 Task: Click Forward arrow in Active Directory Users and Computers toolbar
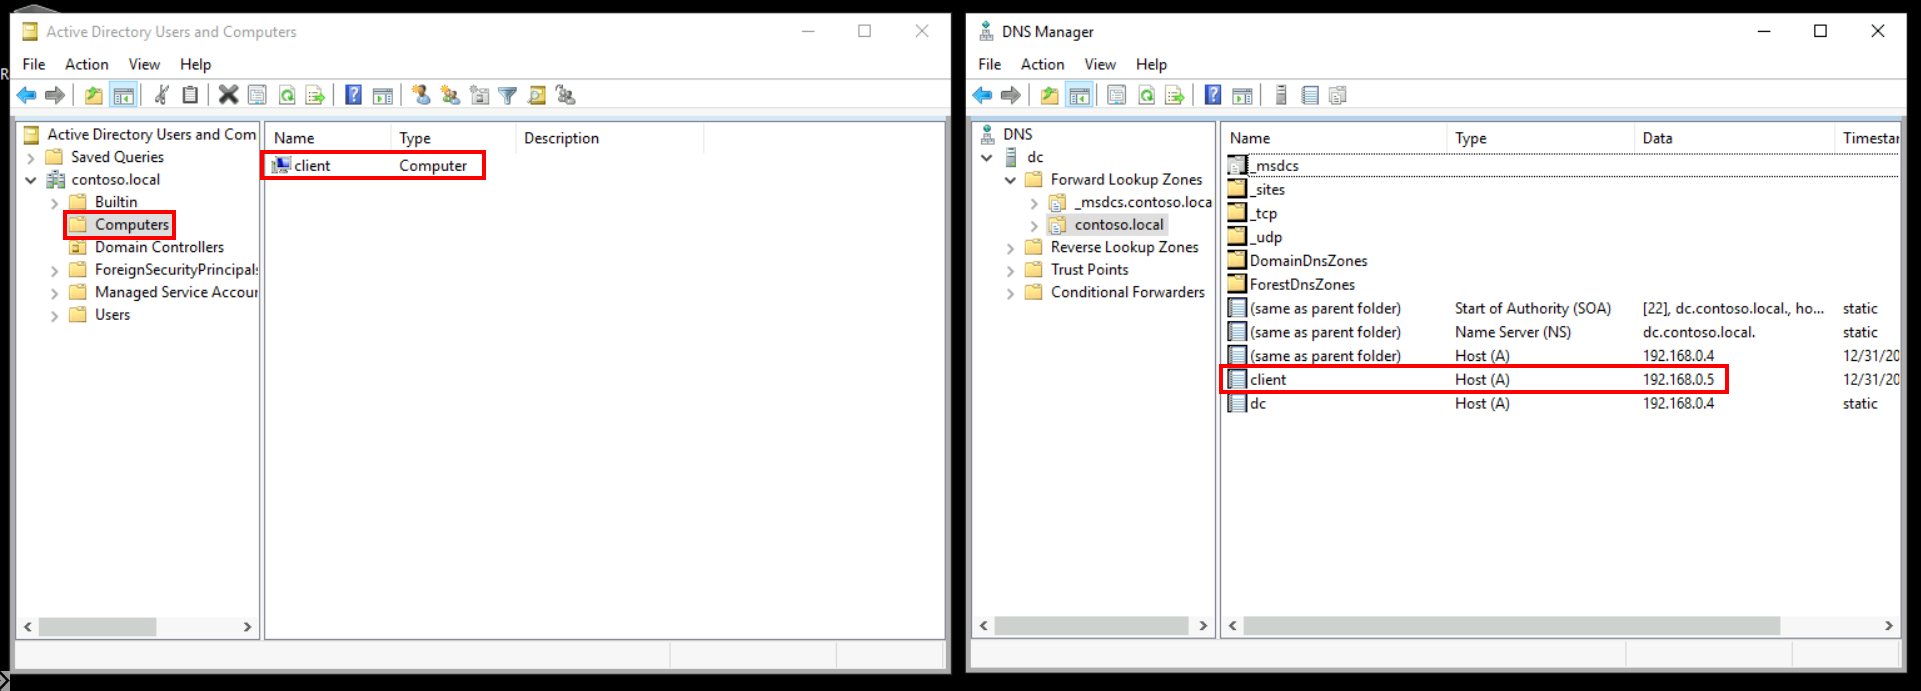55,95
